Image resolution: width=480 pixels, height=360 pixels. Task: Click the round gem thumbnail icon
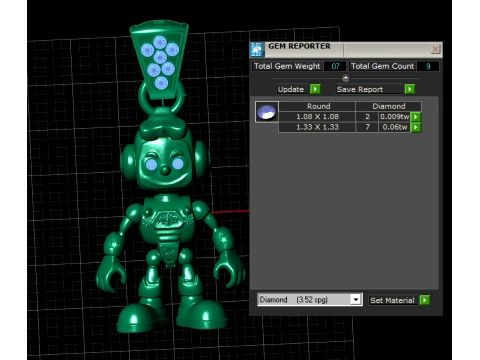click(267, 112)
